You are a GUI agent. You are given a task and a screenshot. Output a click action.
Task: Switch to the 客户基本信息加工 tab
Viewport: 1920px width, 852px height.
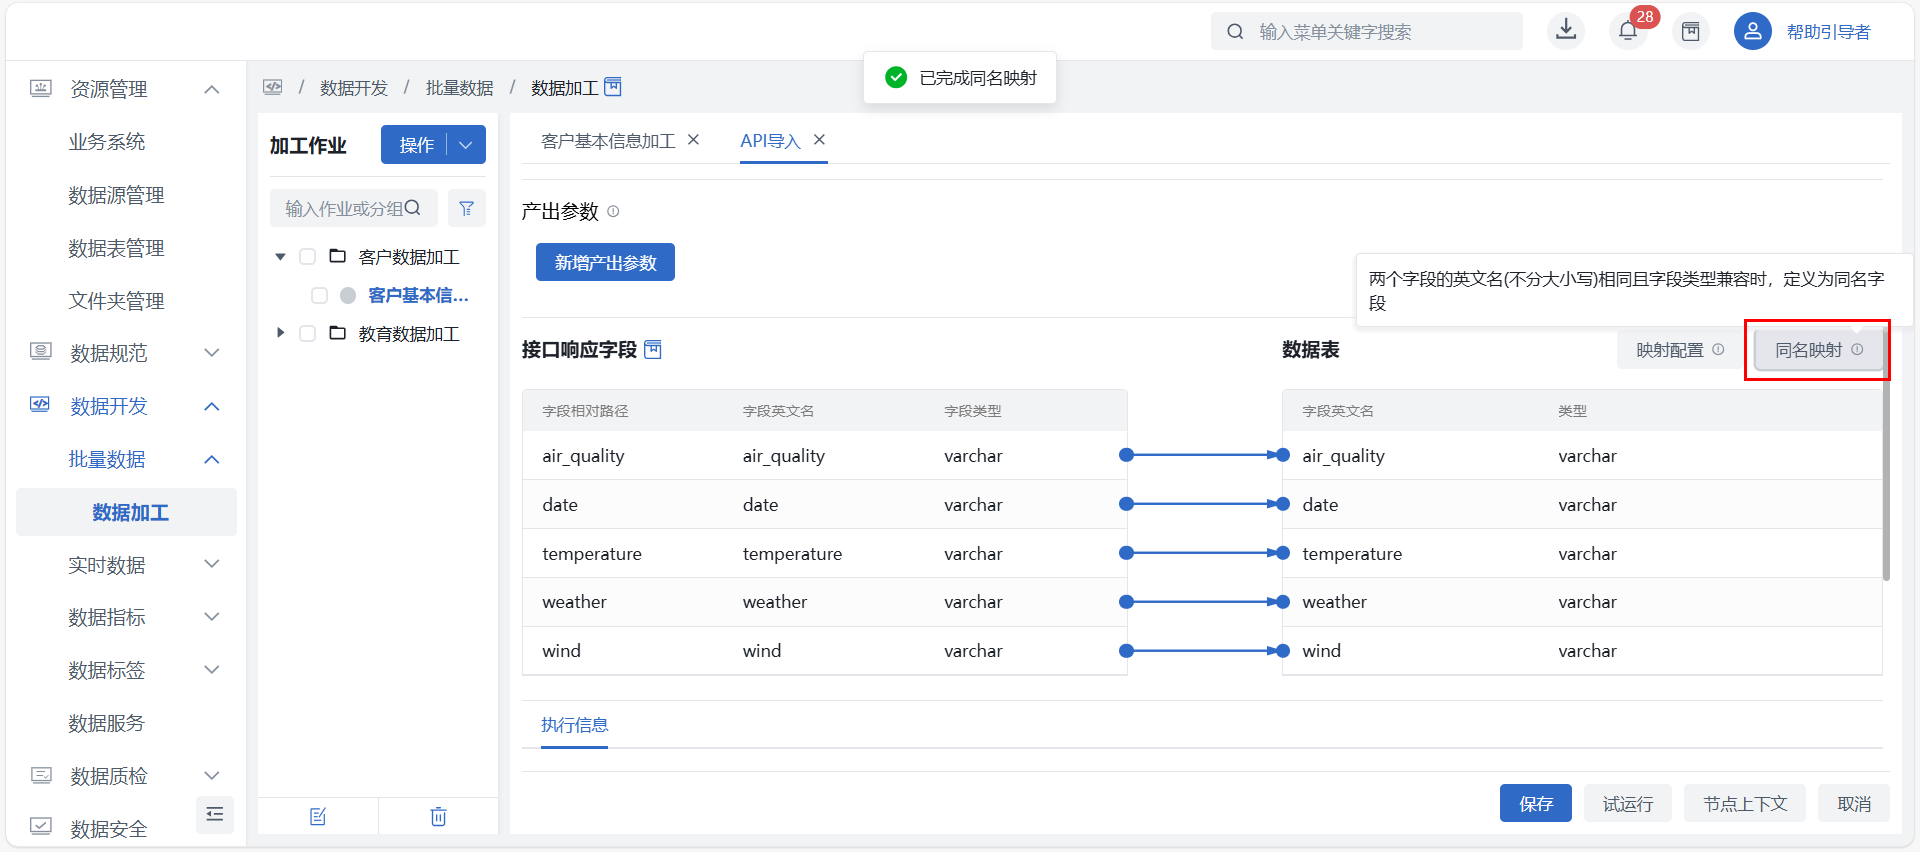(608, 141)
